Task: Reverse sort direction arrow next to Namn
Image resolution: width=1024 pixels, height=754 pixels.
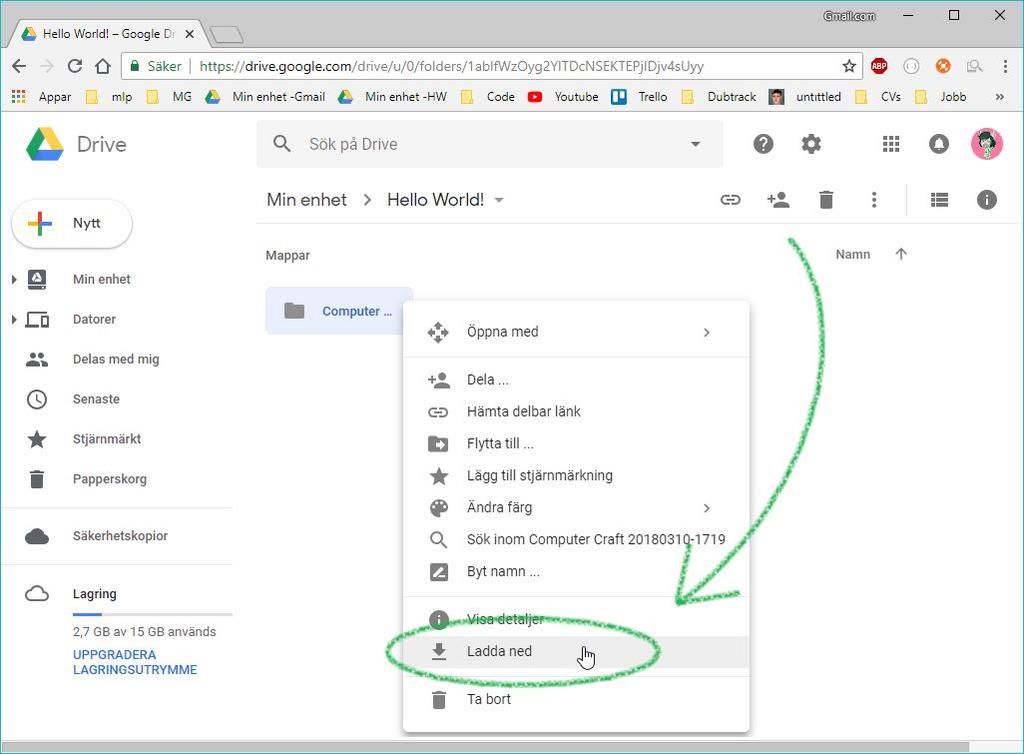Action: click(x=901, y=254)
